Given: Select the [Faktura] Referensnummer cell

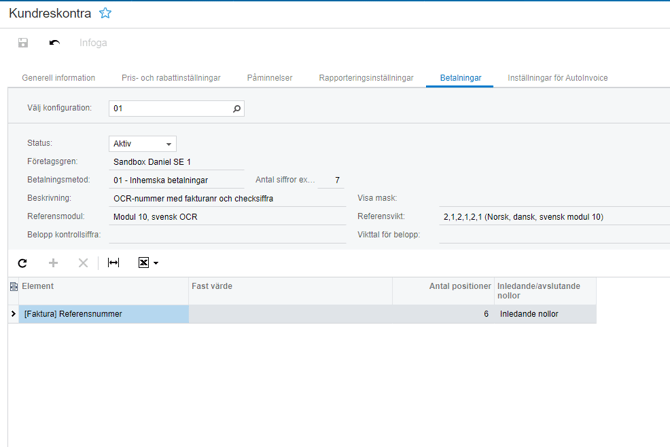Looking at the screenshot, I should (x=104, y=314).
